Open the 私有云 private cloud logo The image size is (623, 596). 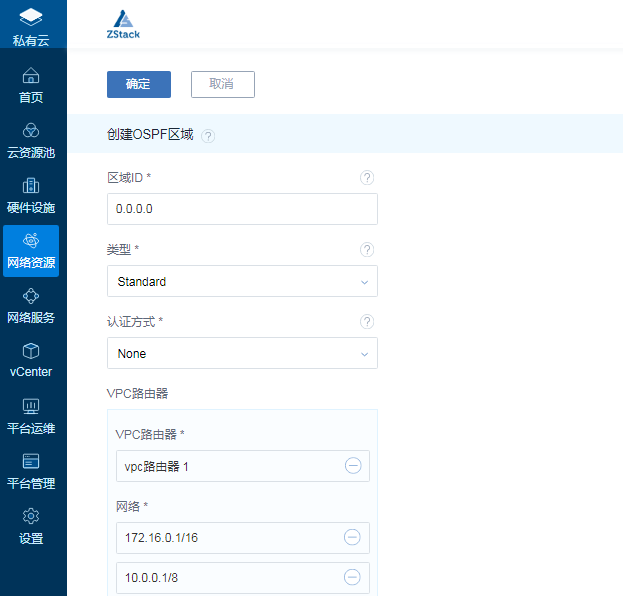[31, 26]
